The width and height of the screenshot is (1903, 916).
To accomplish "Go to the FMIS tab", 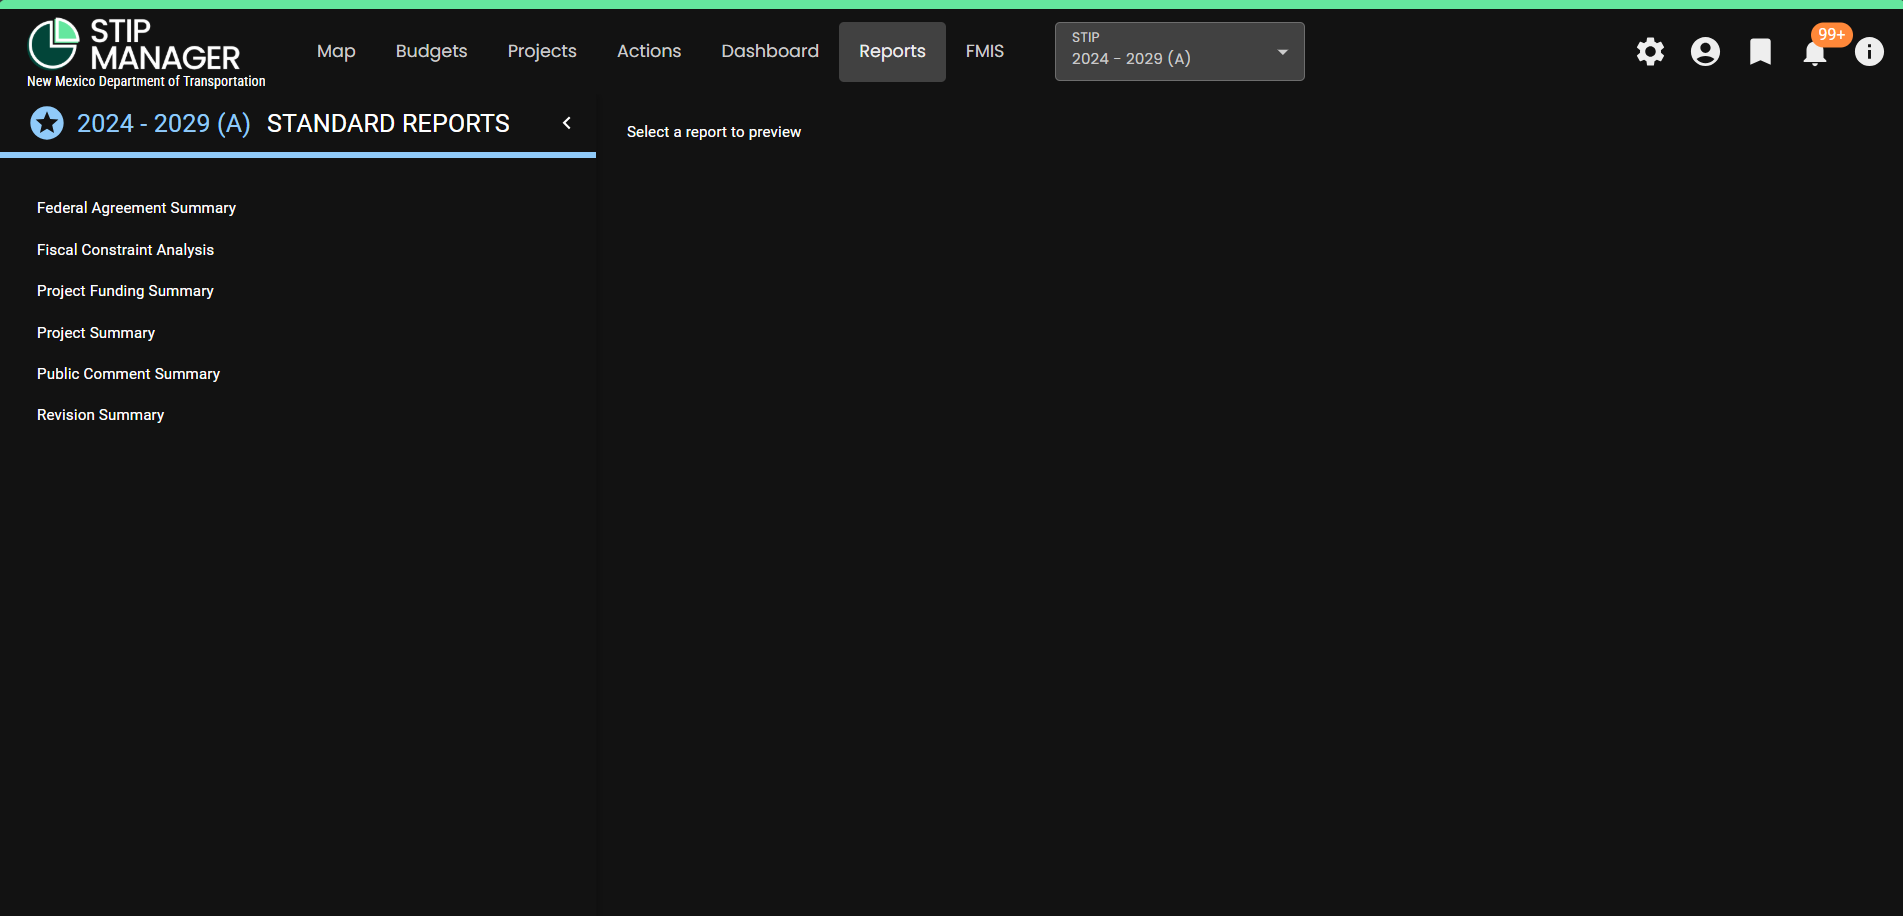I will tap(985, 51).
